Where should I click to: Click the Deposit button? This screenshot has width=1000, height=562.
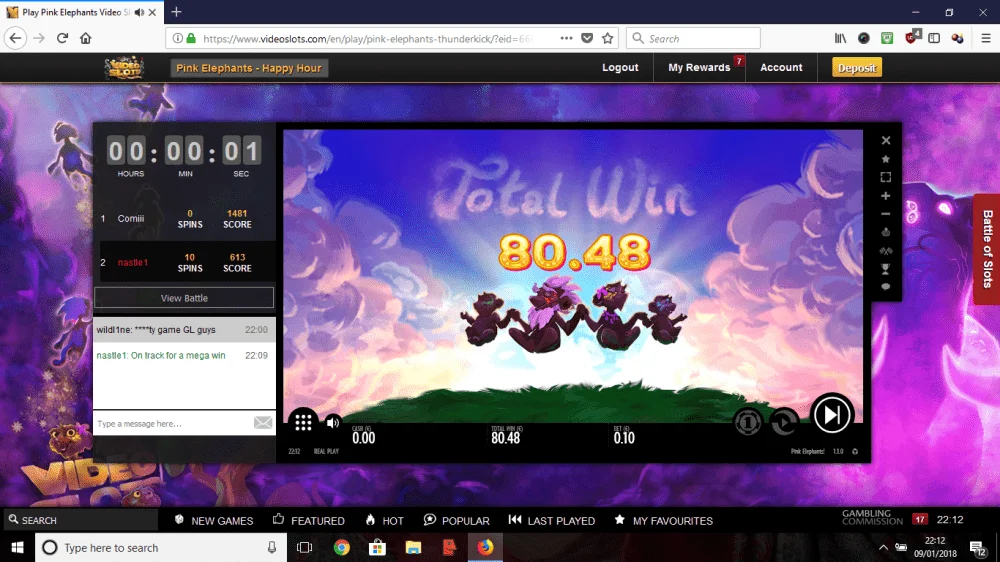[x=857, y=68]
